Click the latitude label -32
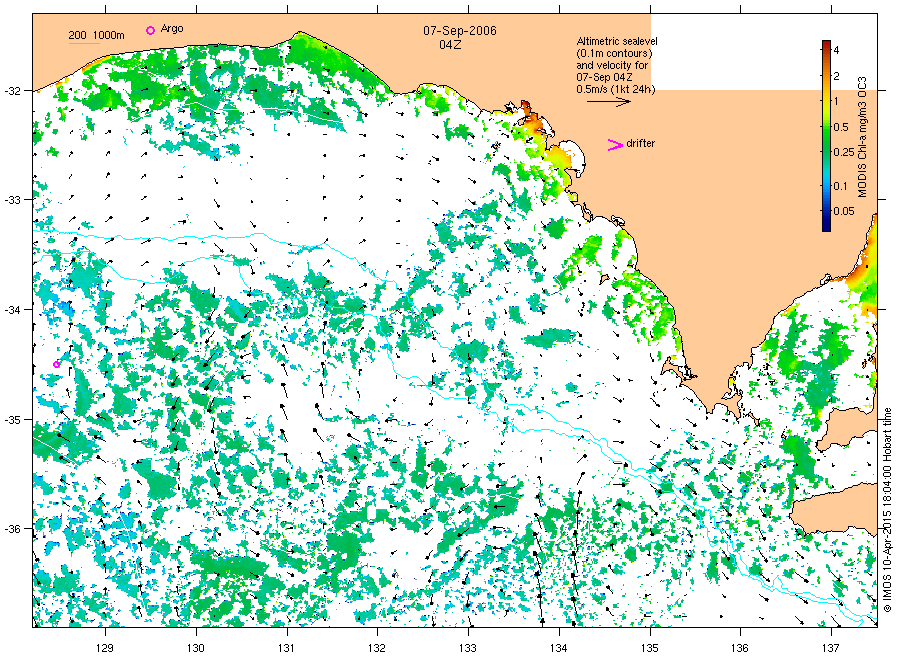The image size is (900, 660). pyautogui.click(x=13, y=91)
